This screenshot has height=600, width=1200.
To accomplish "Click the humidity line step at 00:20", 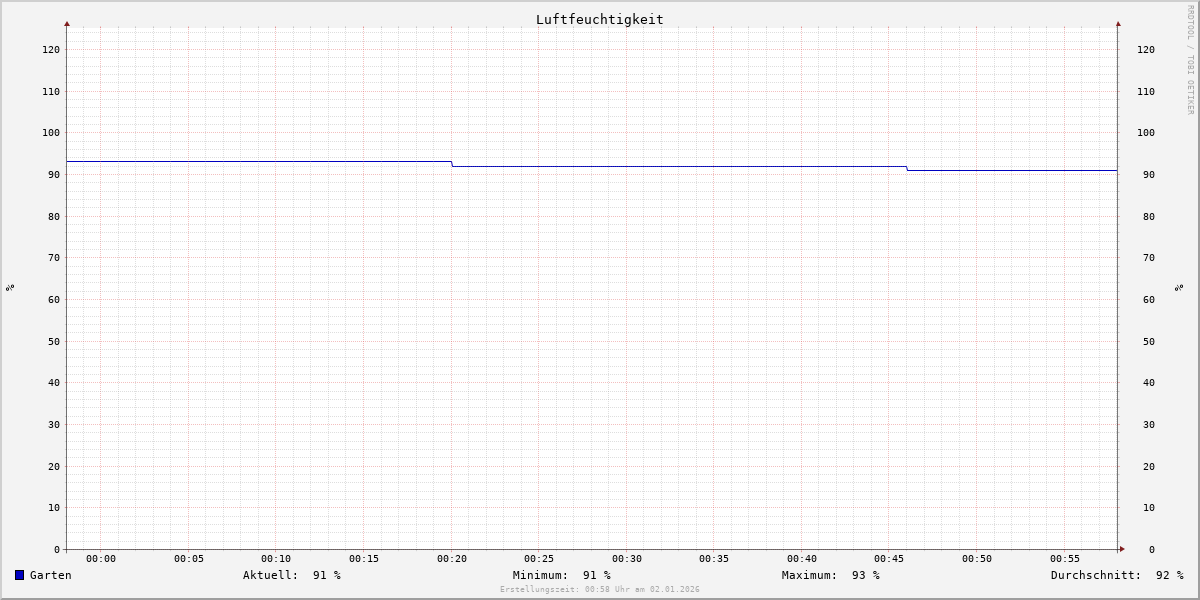I will 452,164.
